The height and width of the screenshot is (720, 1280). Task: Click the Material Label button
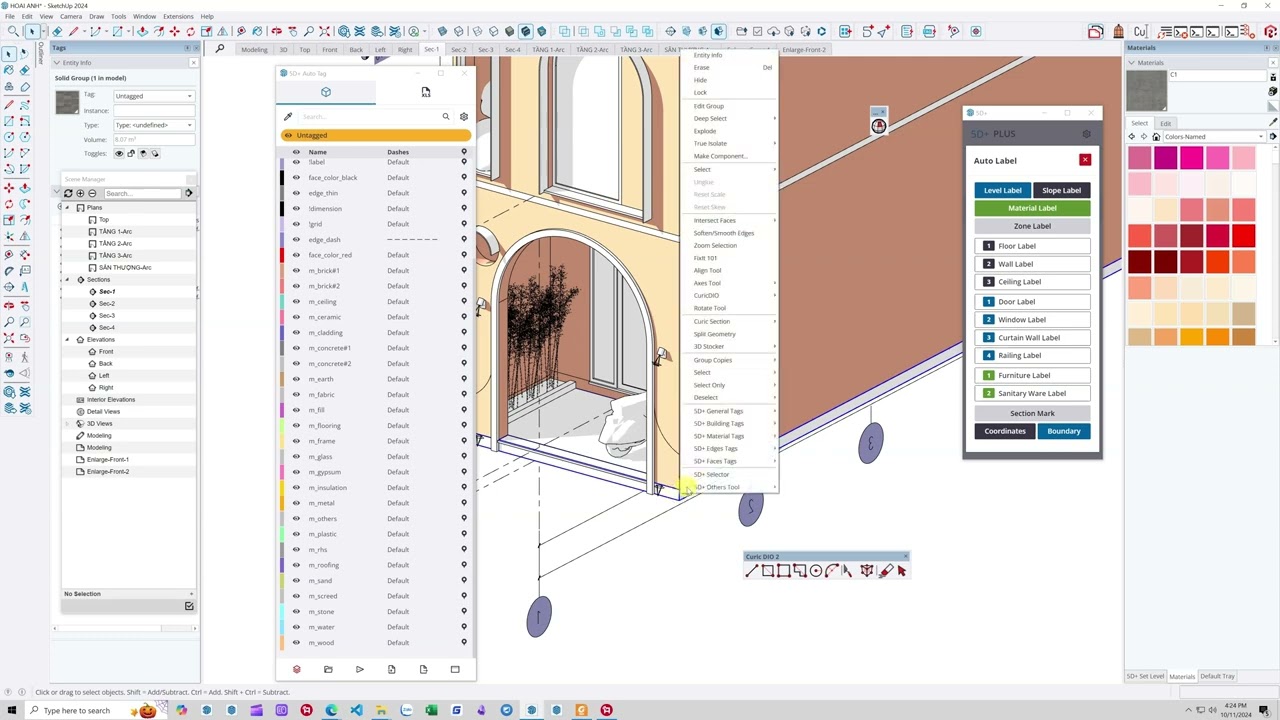coord(1032,208)
